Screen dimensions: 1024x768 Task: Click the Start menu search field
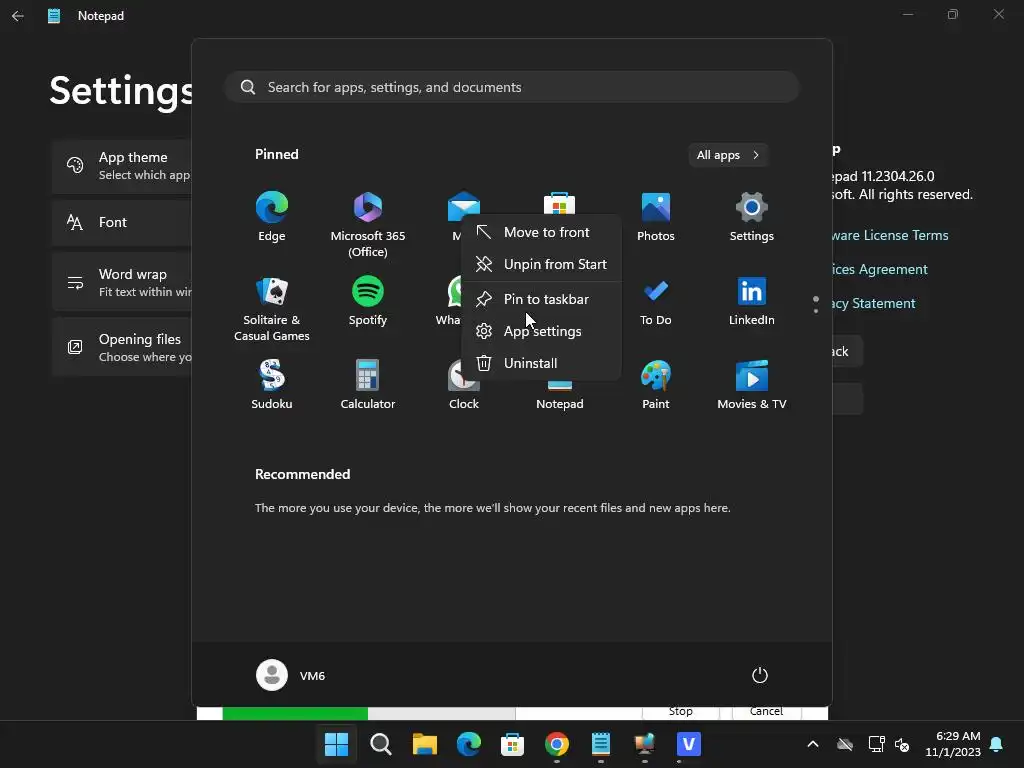click(512, 87)
